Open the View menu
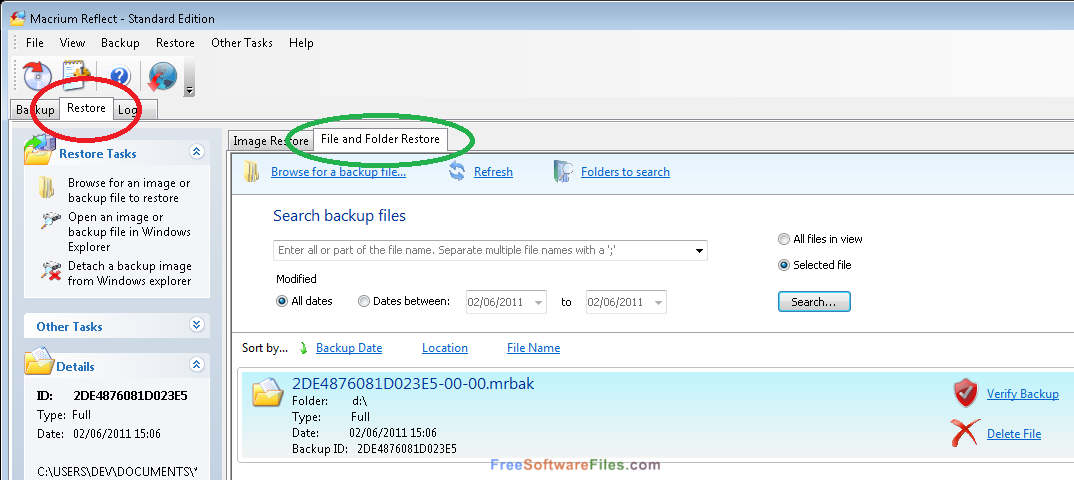Screen dimensions: 1074x480 tap(73, 42)
